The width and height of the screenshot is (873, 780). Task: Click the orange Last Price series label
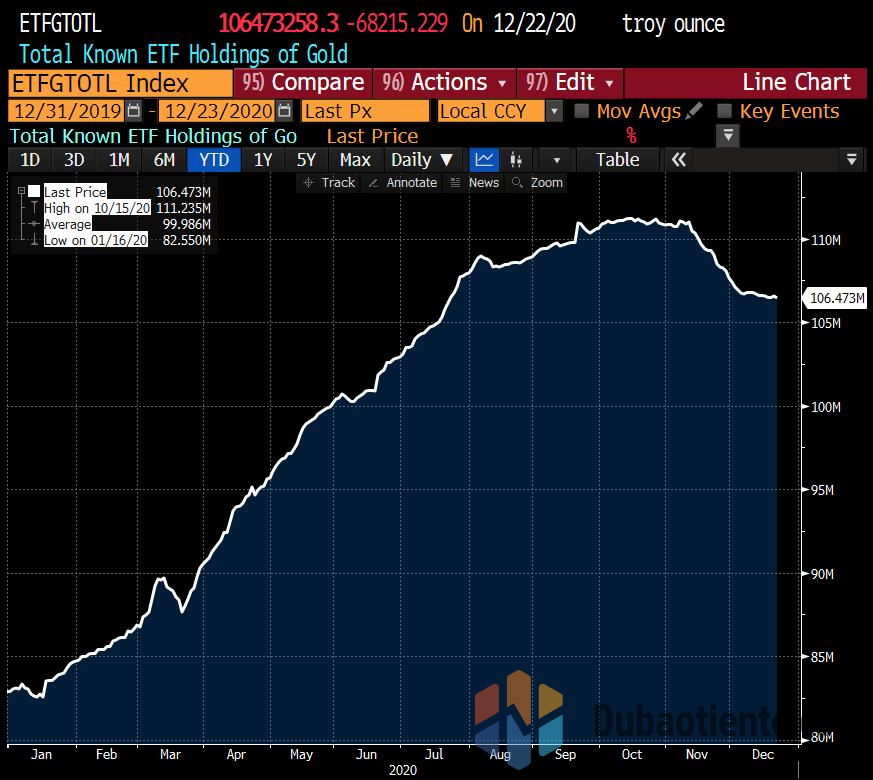372,136
